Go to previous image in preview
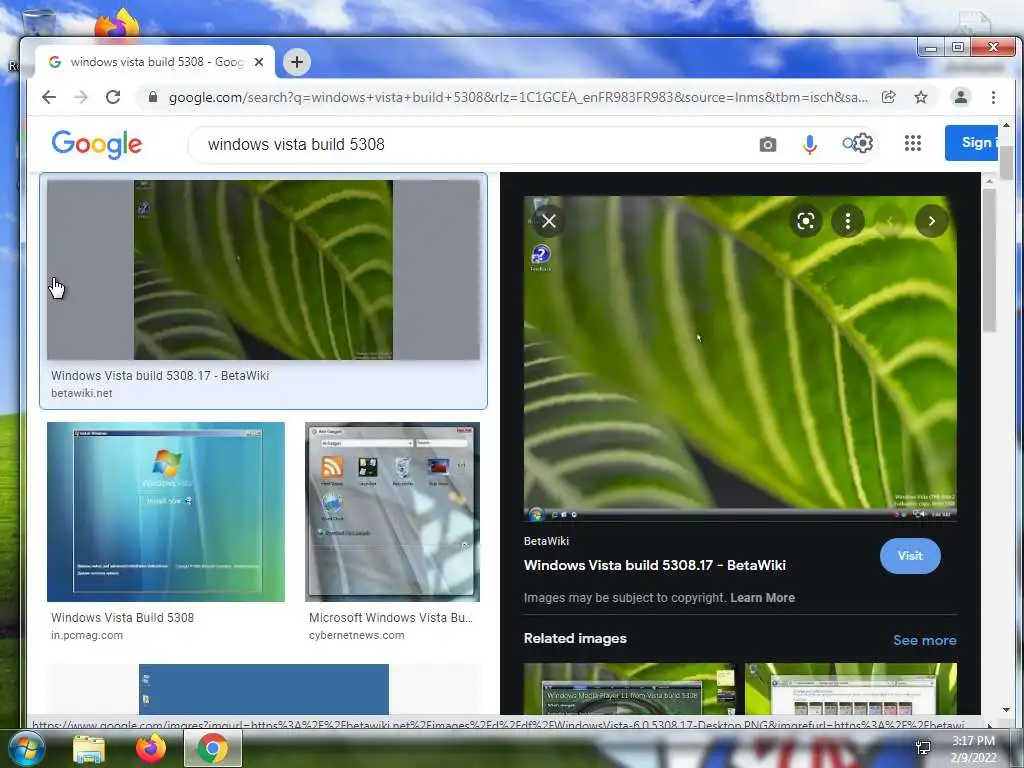Viewport: 1024px width, 768px height. [x=890, y=221]
